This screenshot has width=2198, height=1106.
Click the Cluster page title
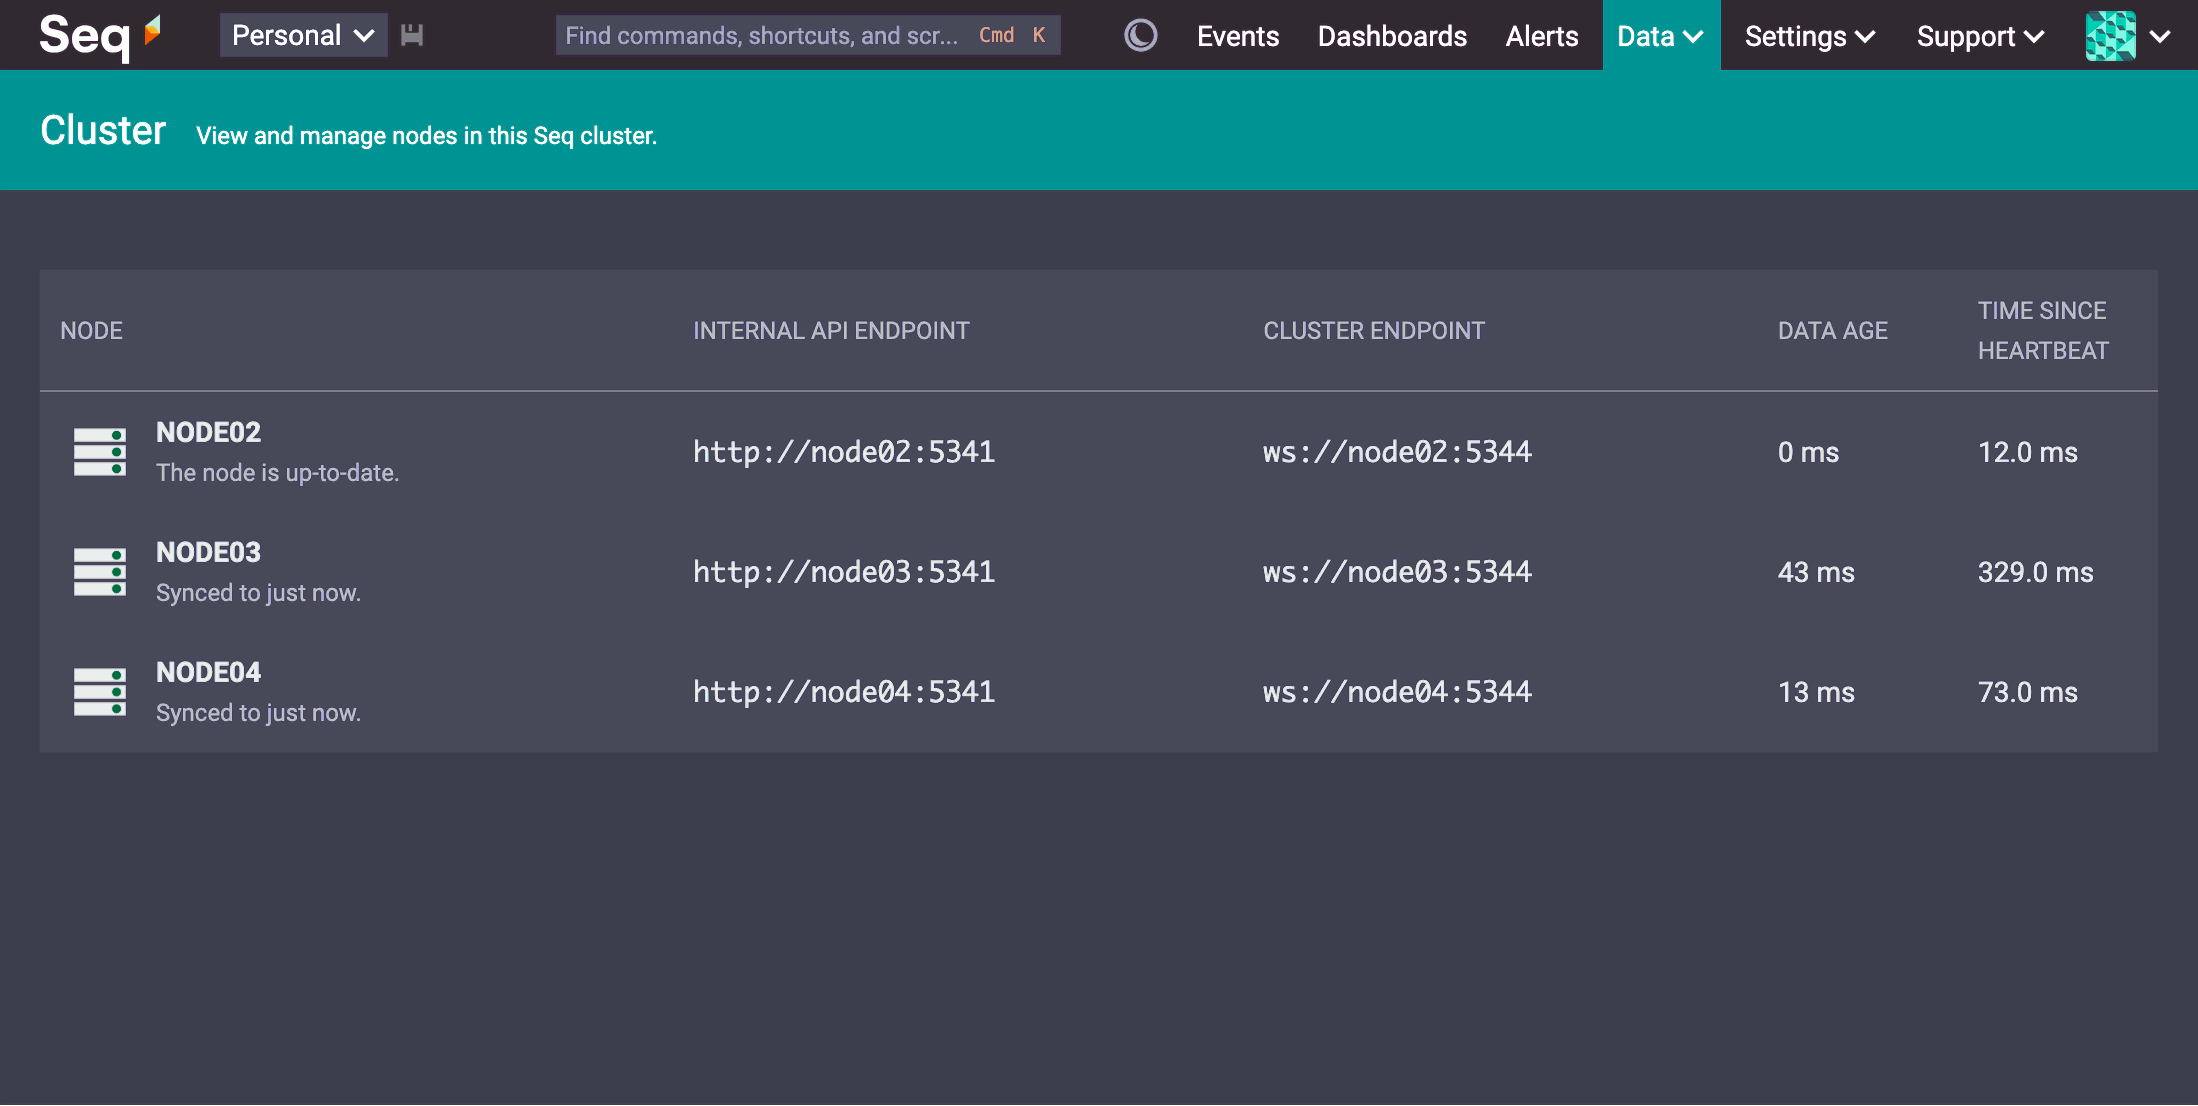coord(103,131)
